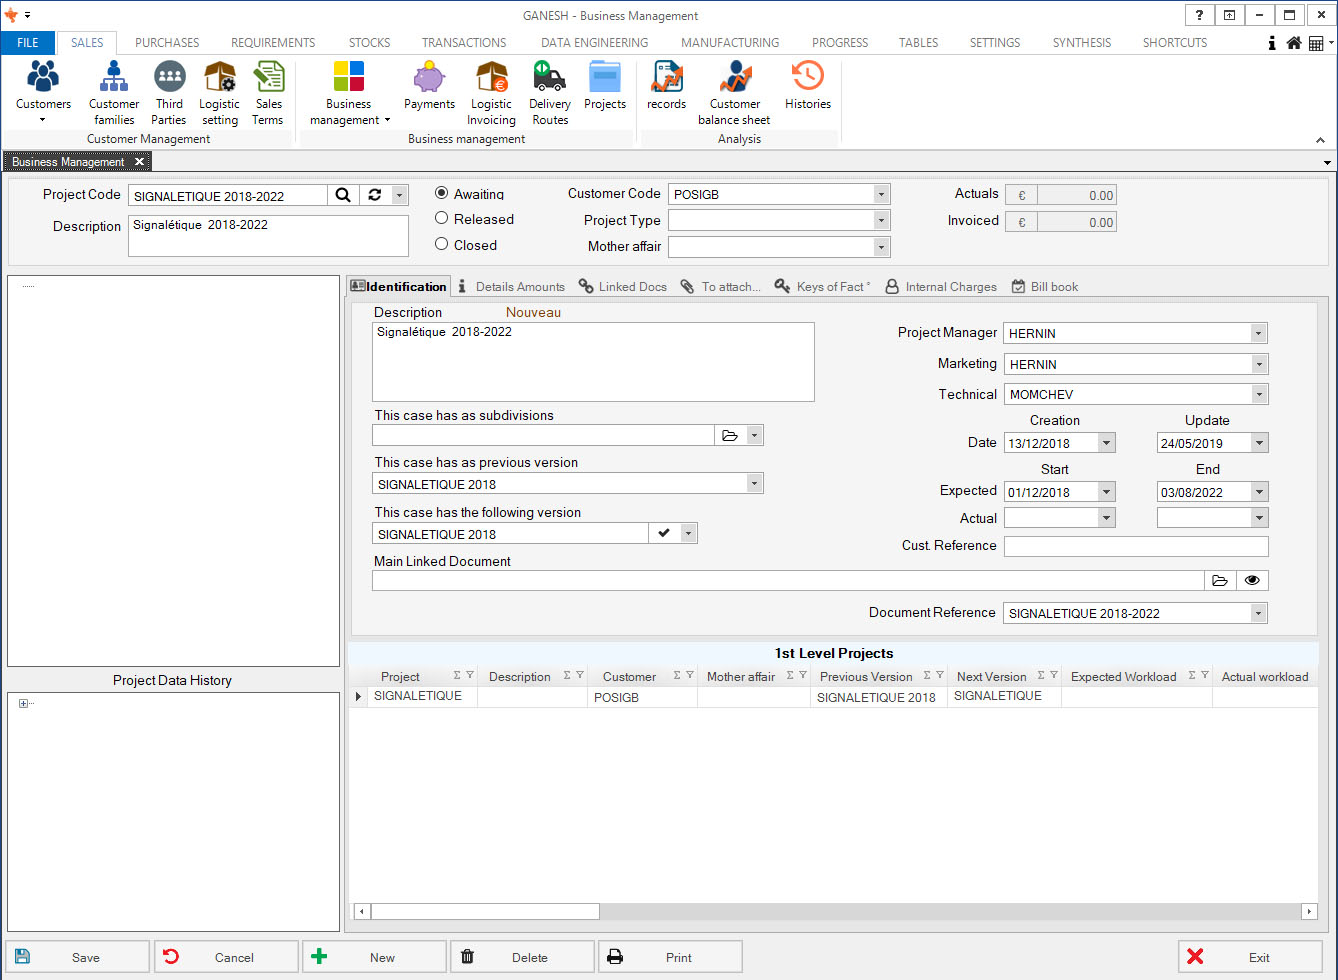Open the Project Type combo box
The width and height of the screenshot is (1338, 980).
[880, 221]
